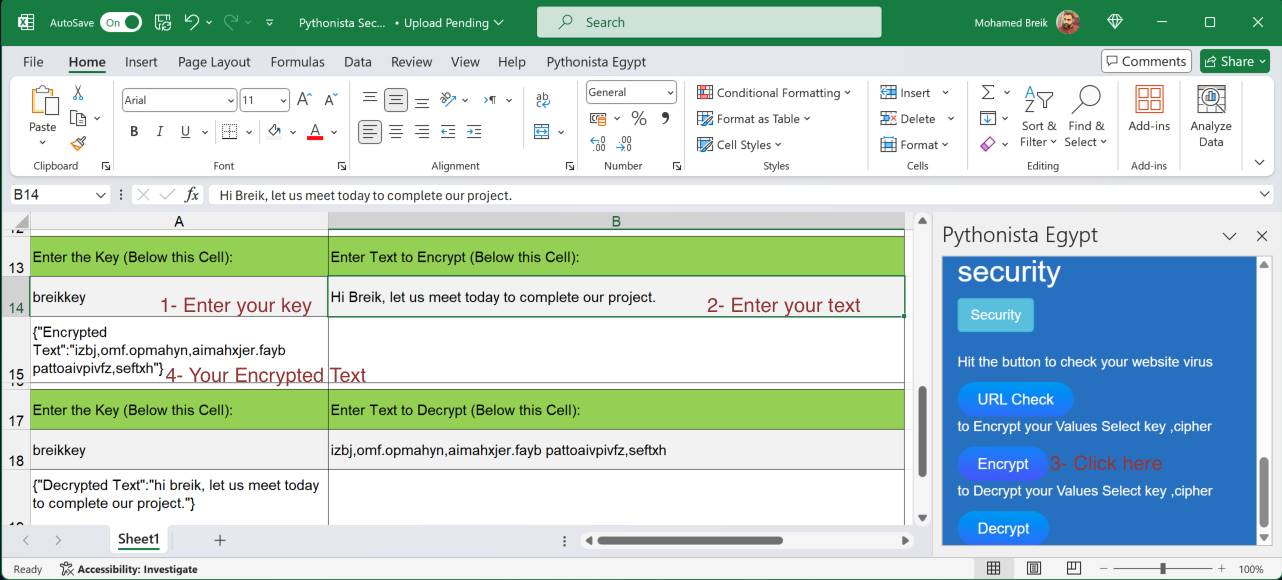This screenshot has width=1282, height=580.
Task: Open the Pythonista Egypt ribbon tab
Action: pyautogui.click(x=596, y=62)
